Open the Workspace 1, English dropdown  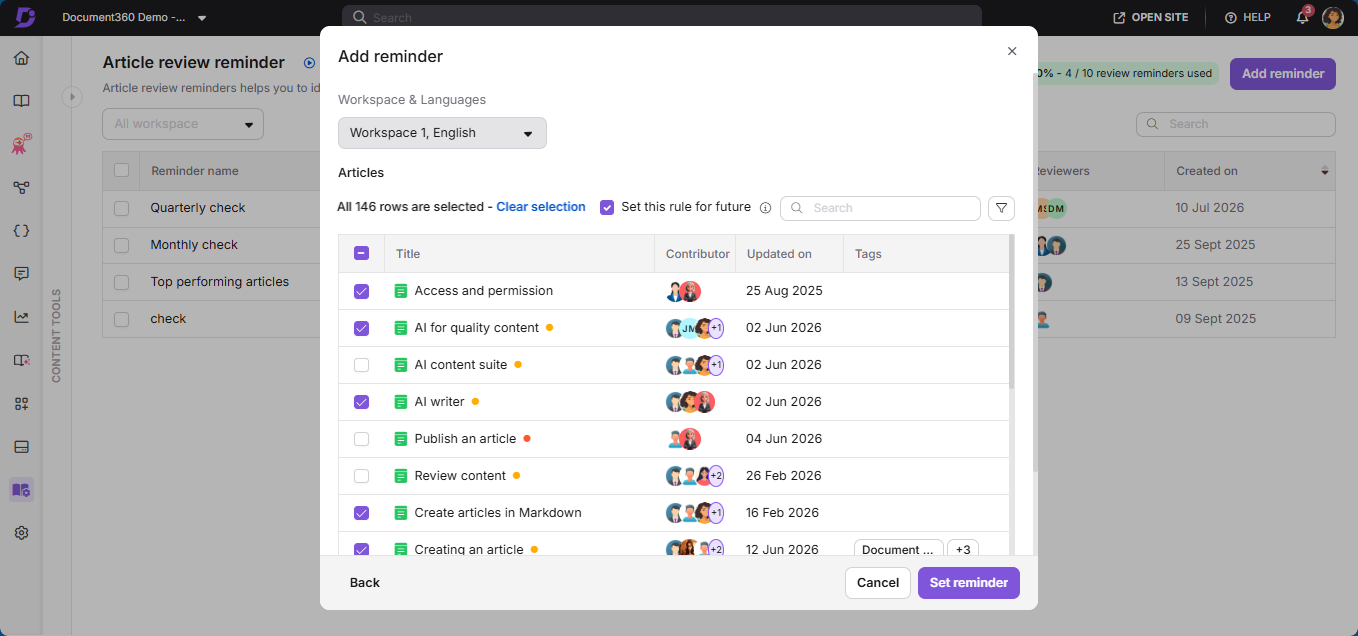[442, 133]
